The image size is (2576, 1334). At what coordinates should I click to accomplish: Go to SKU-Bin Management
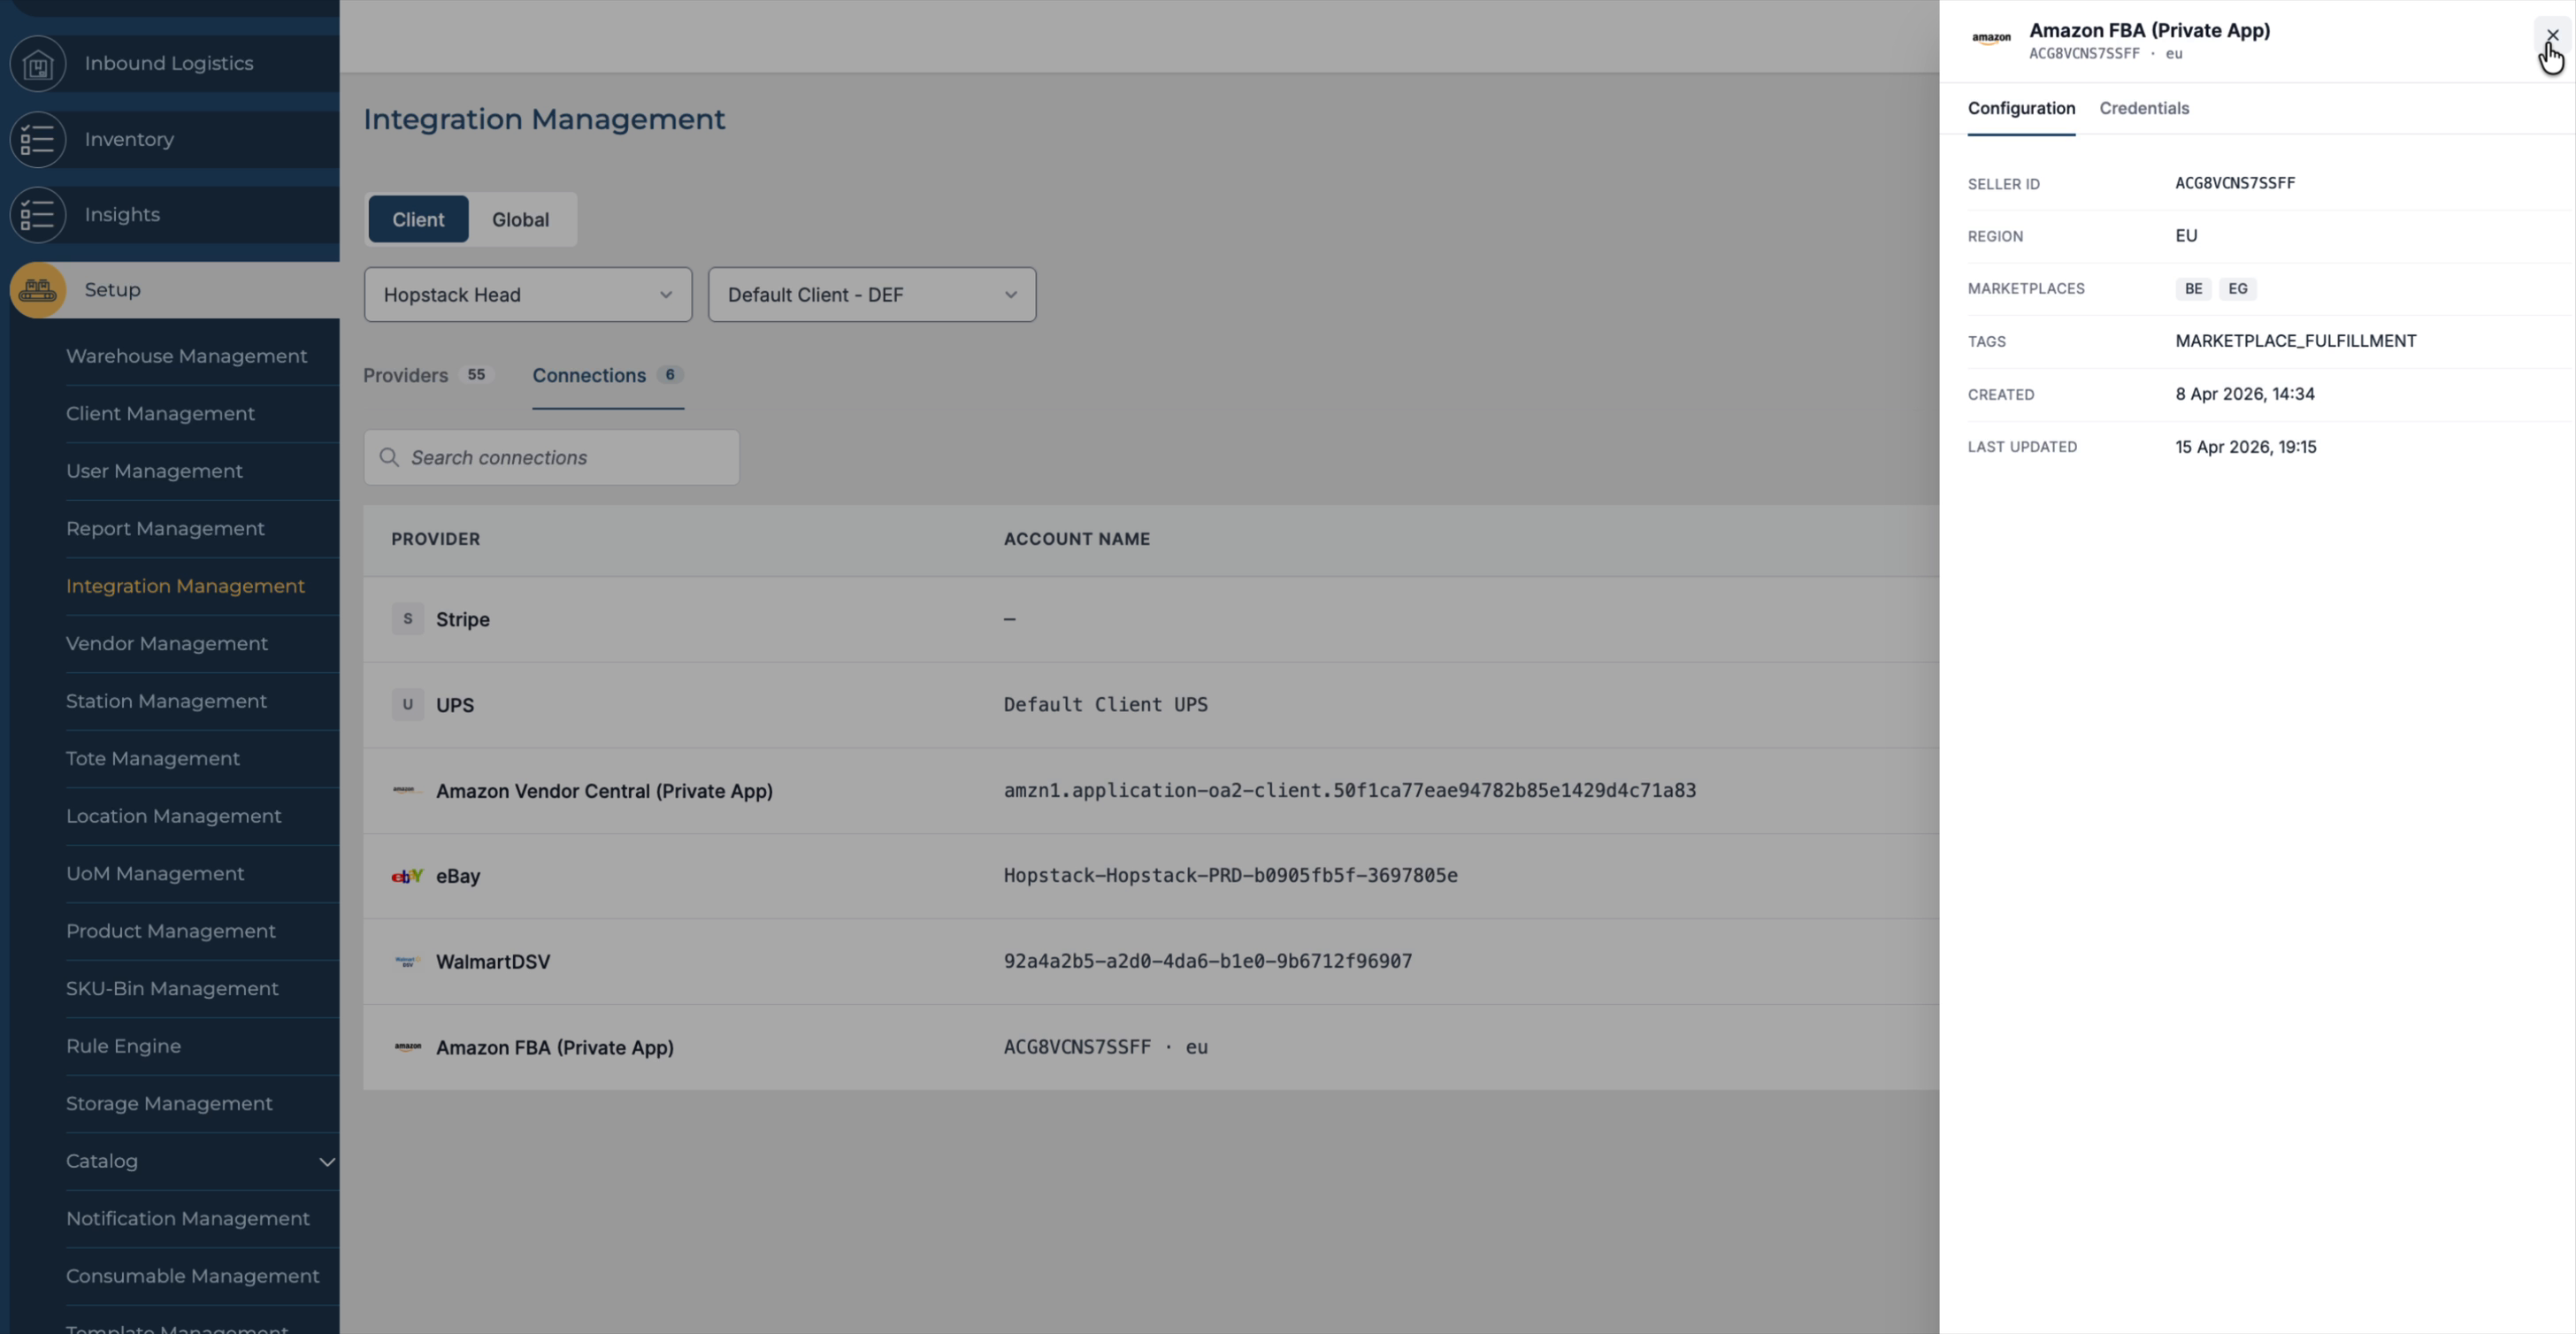(172, 989)
